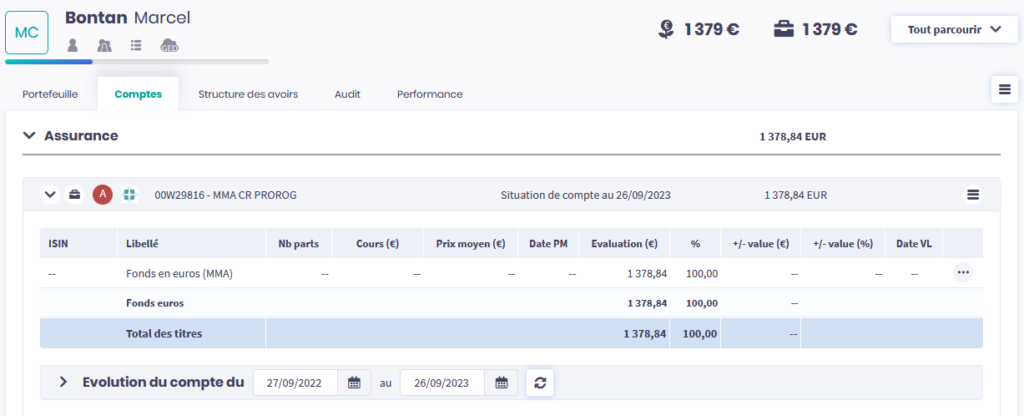Click the 27/09/2022 start date field

[x=297, y=382]
